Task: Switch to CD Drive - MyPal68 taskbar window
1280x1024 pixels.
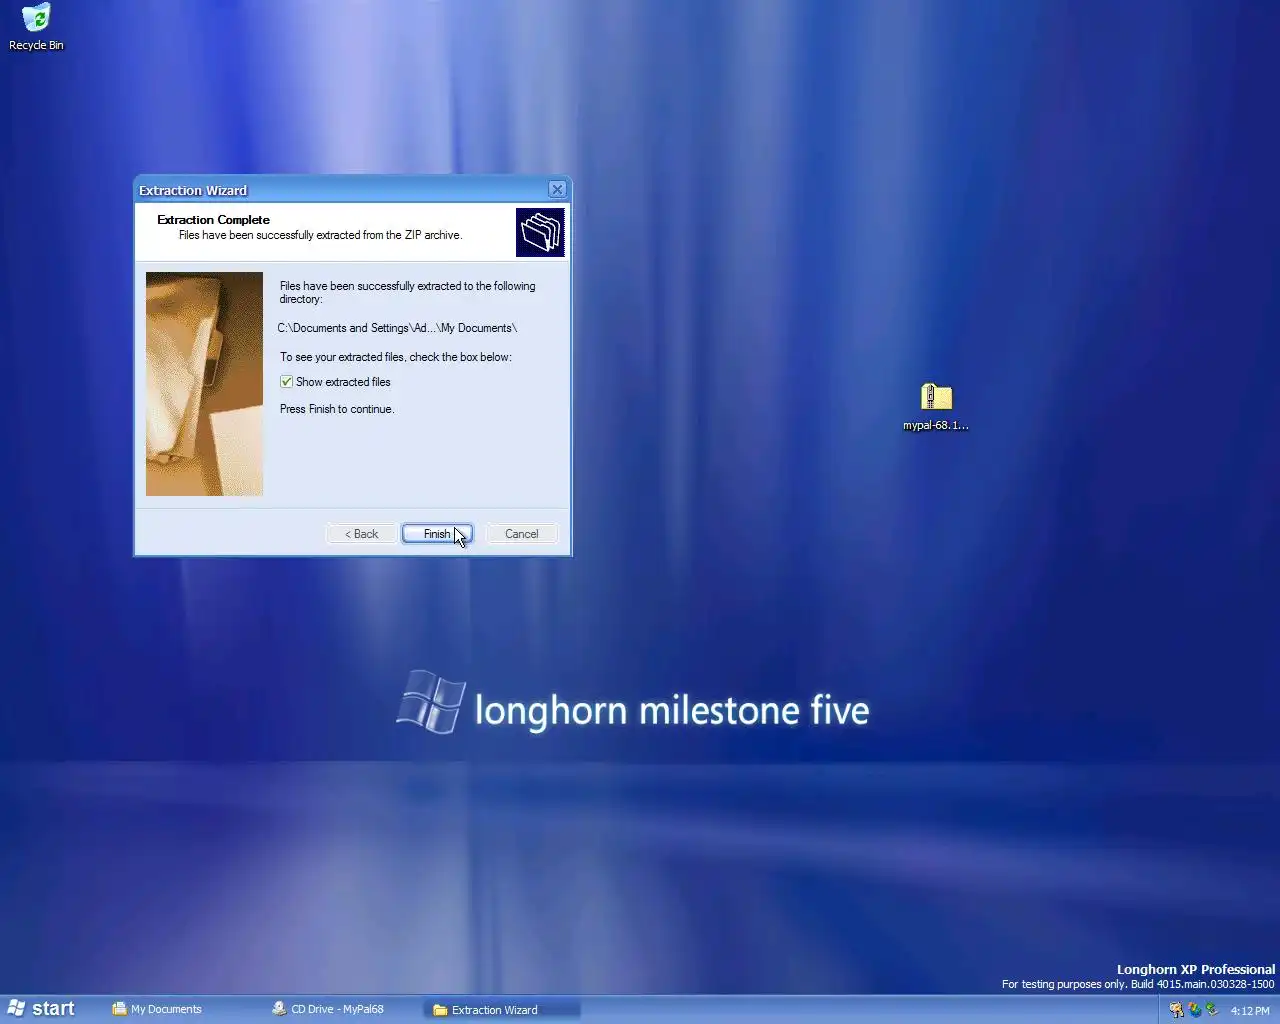Action: tap(340, 1009)
